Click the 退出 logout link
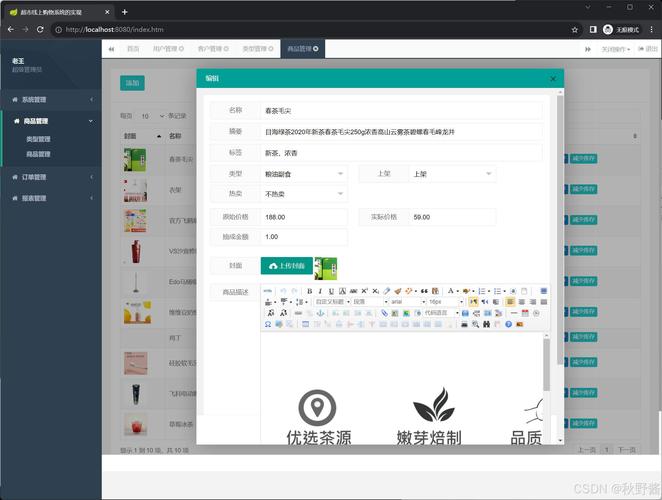The width and height of the screenshot is (662, 500). click(648, 49)
